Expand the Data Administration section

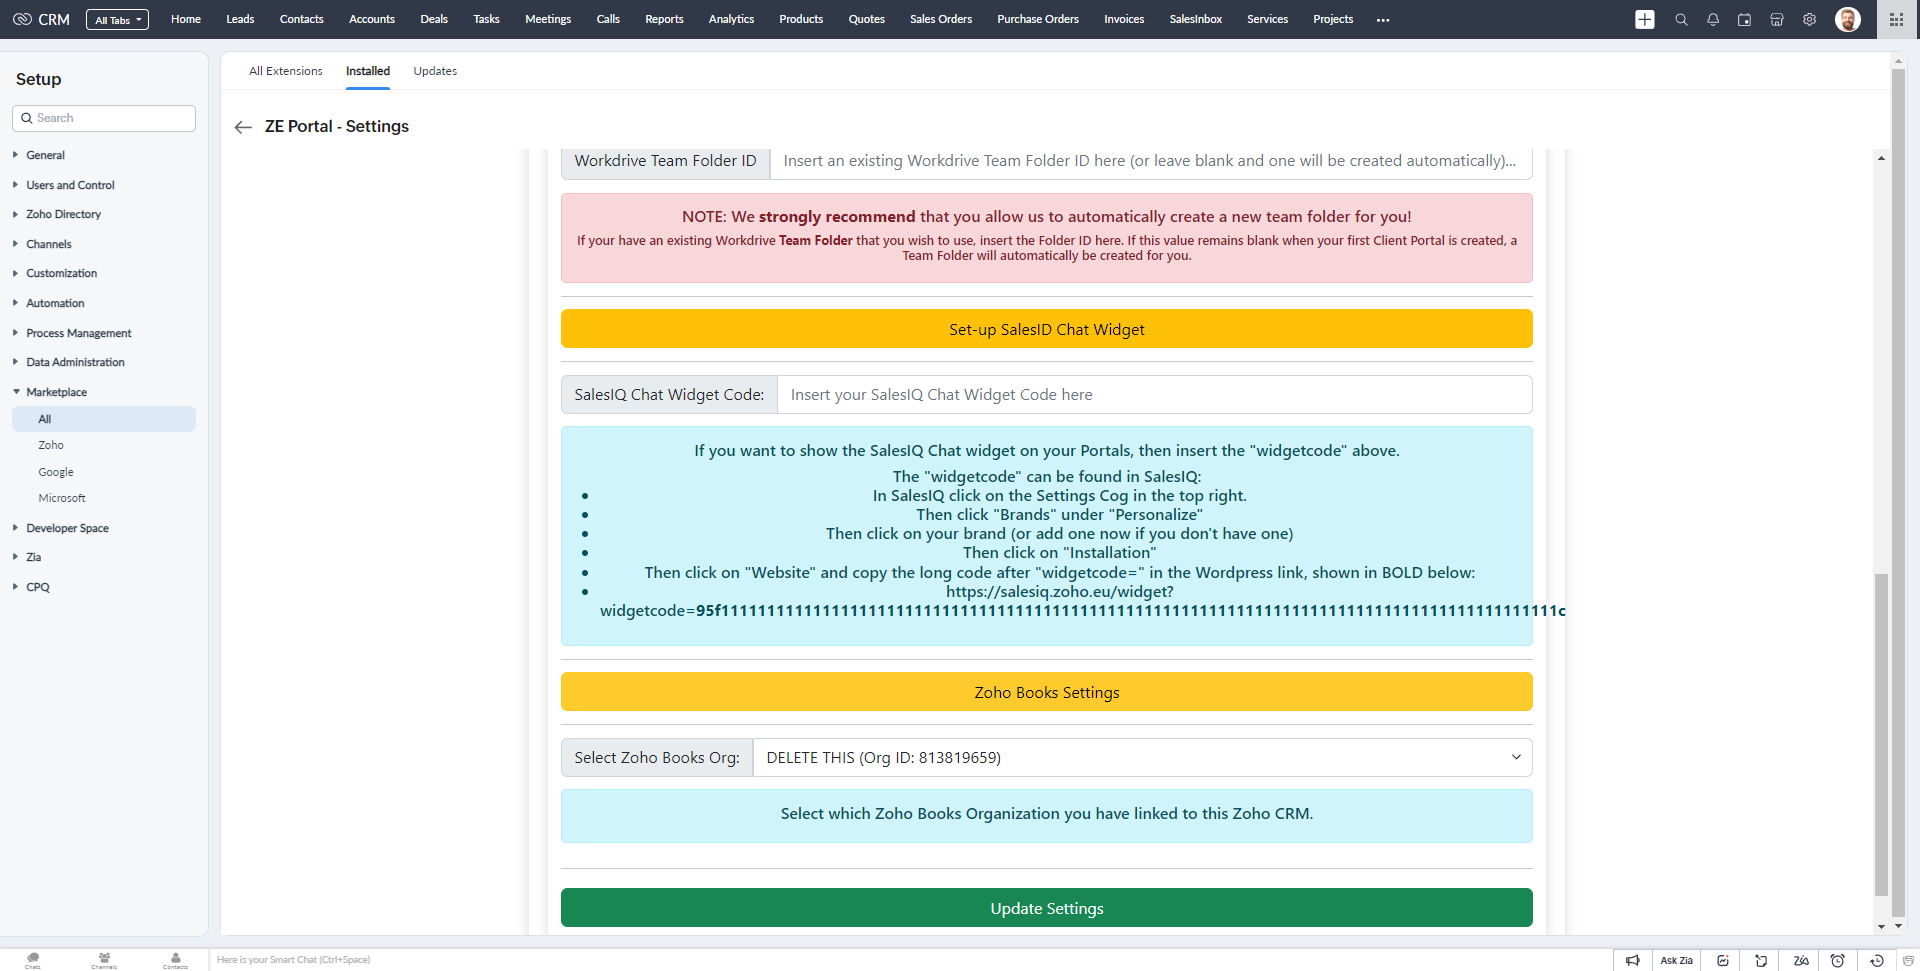[75, 362]
